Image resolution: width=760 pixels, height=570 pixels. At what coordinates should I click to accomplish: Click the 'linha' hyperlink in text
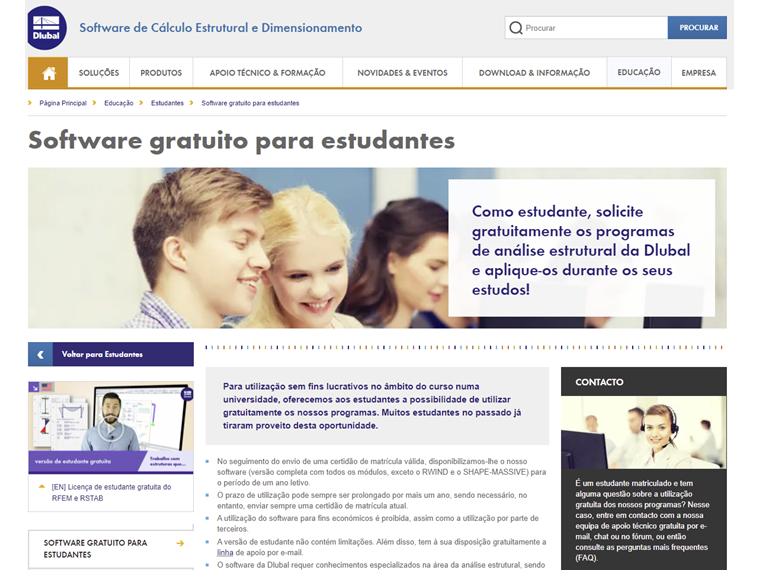point(225,553)
